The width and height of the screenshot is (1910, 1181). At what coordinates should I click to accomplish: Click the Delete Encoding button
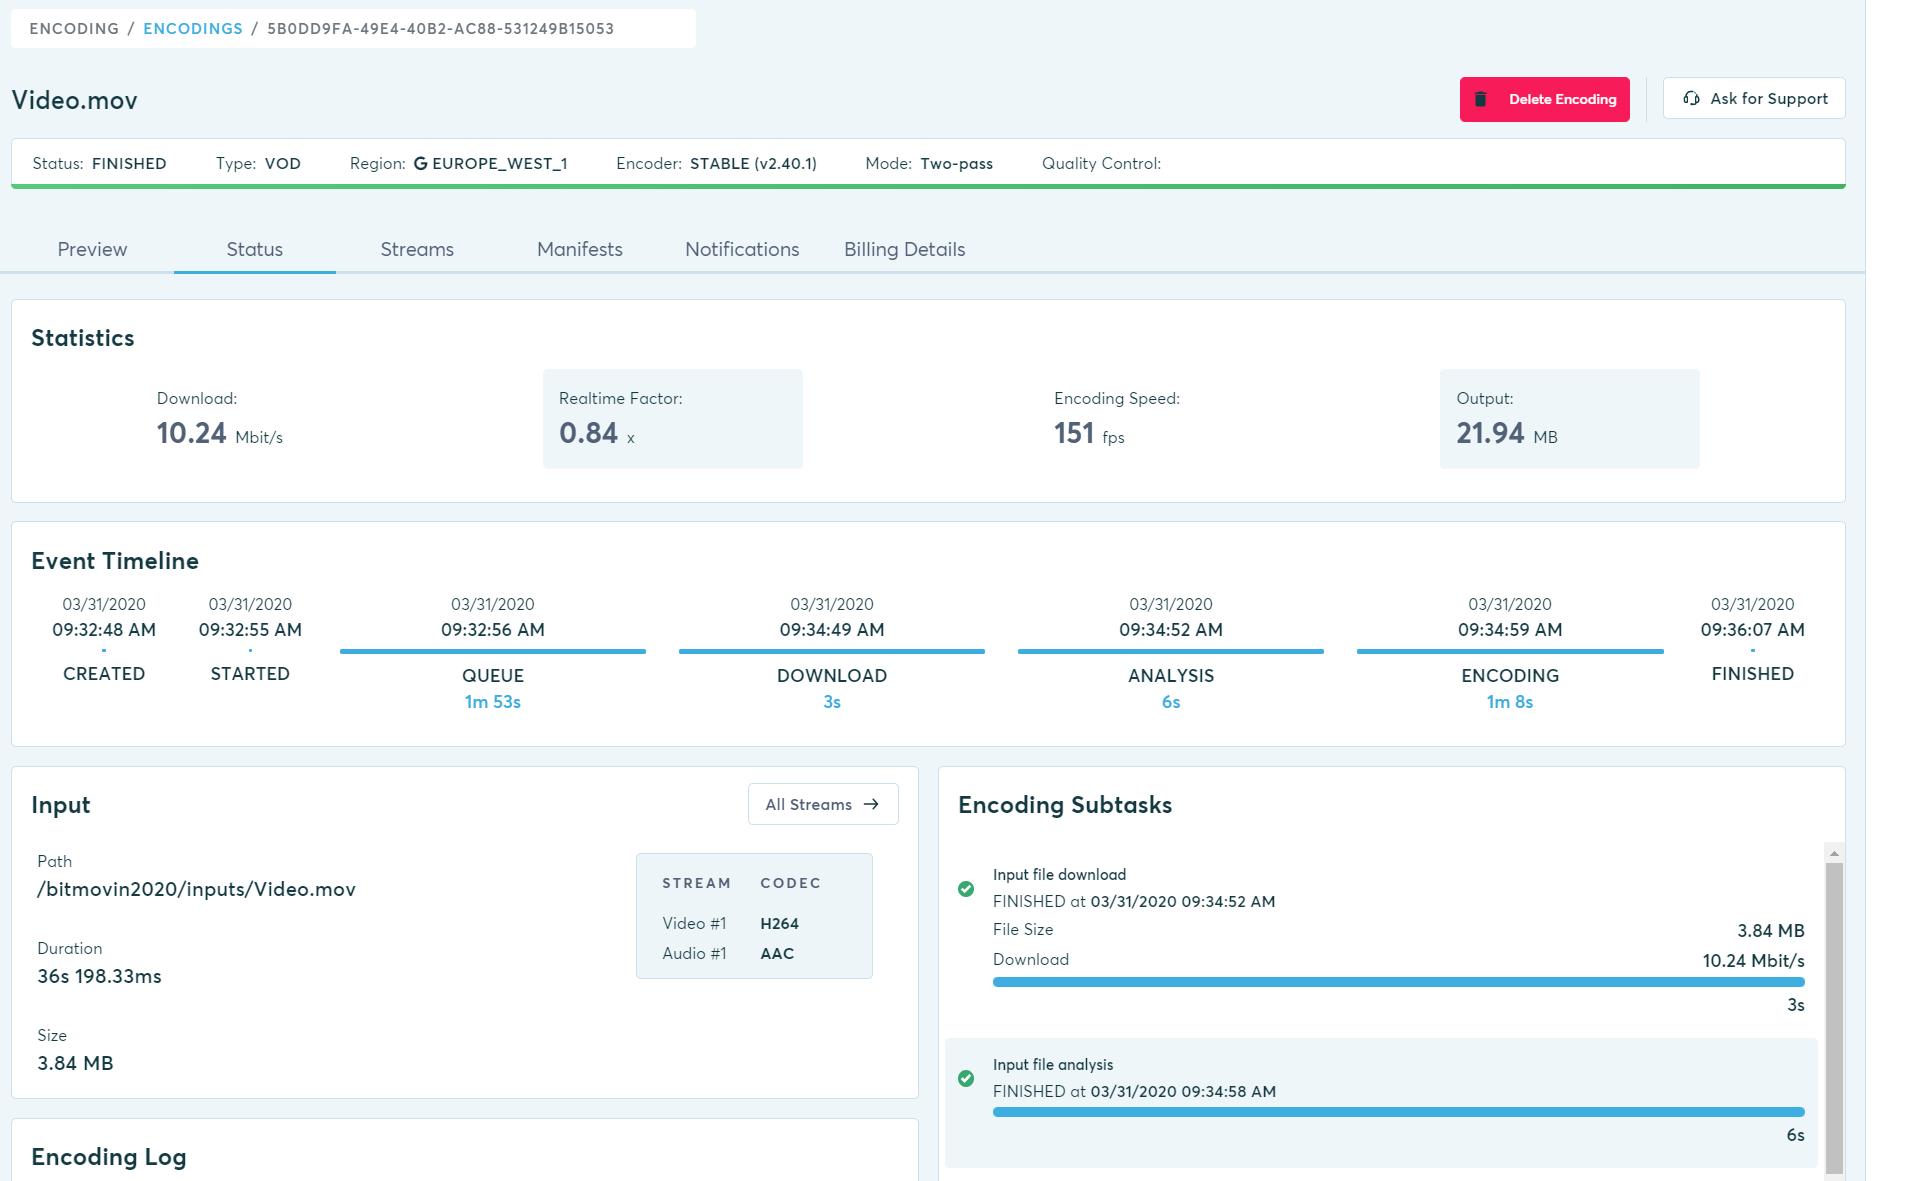coord(1545,99)
